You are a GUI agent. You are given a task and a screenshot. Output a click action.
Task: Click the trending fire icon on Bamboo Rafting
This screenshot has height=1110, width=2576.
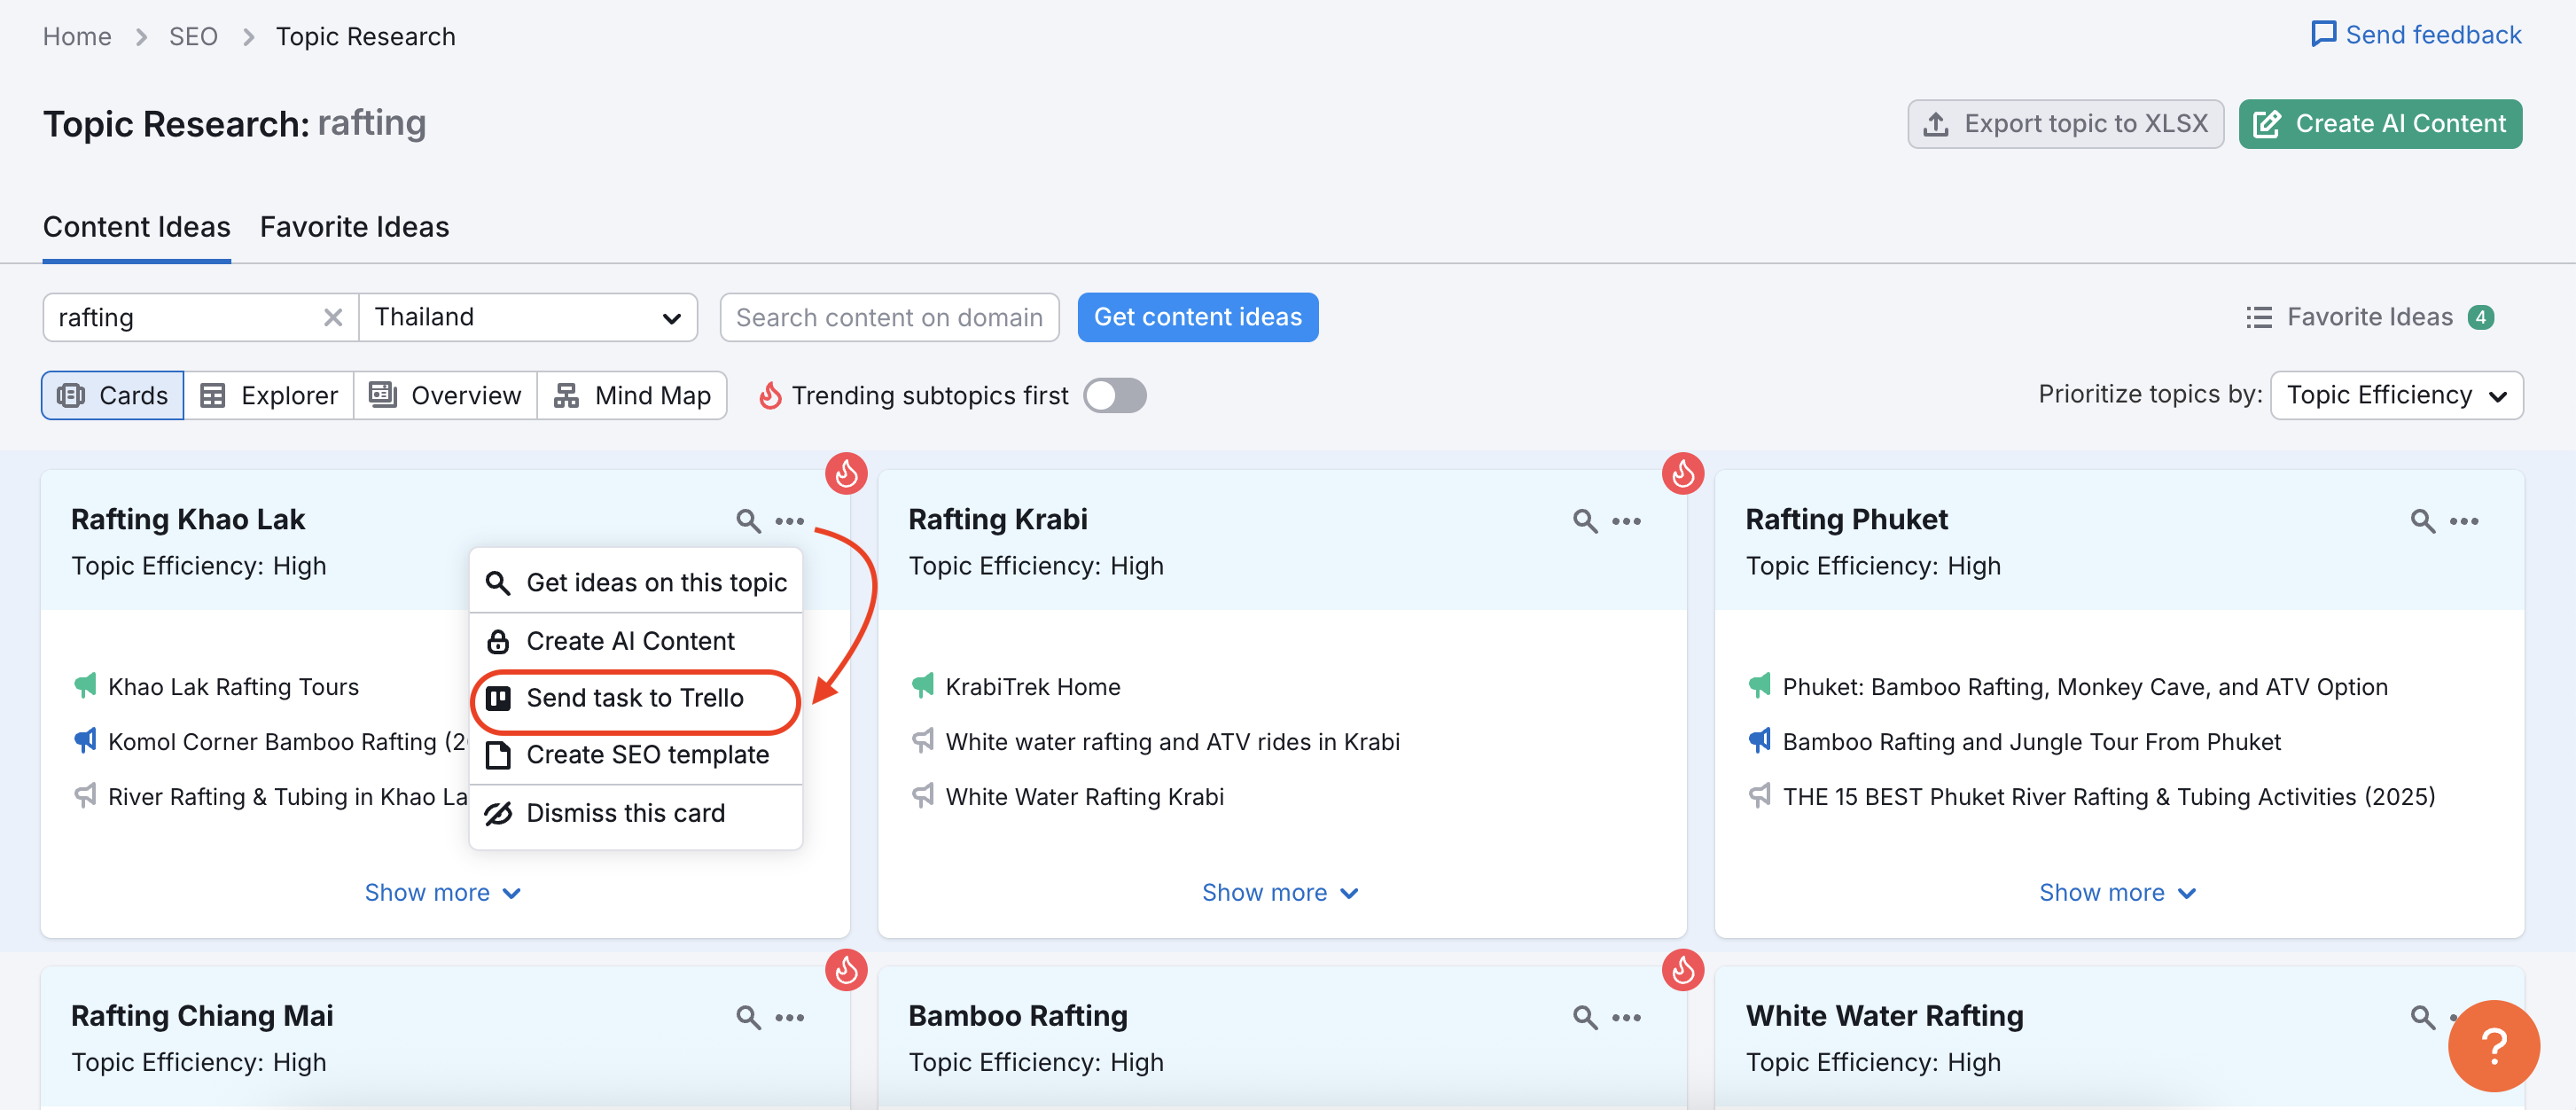1683,969
